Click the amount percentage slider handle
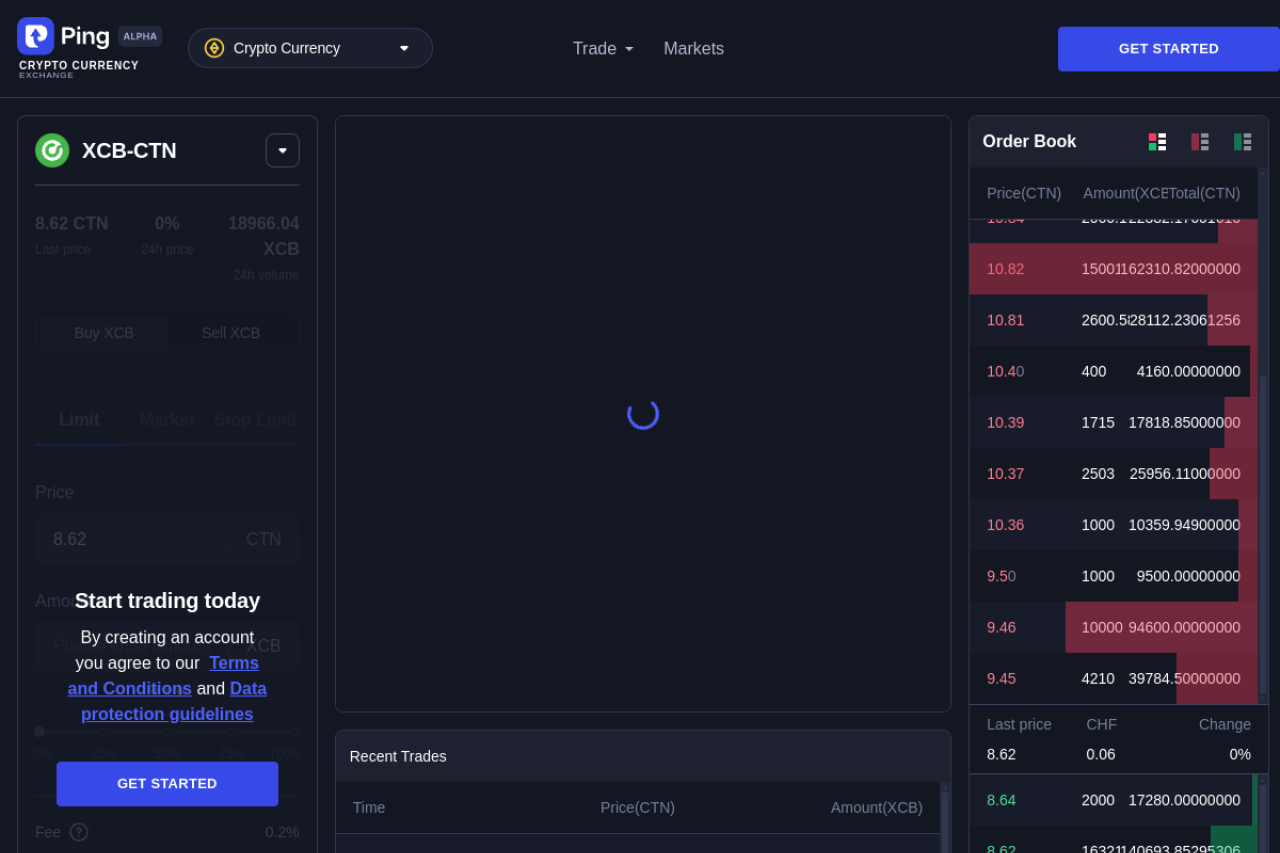This screenshot has height=853, width=1280. coord(40,732)
